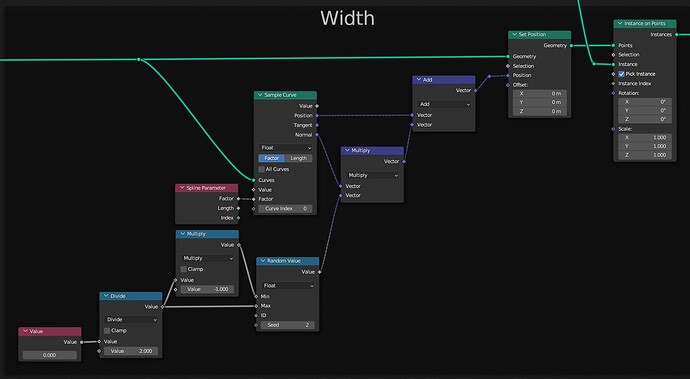Click Set Position Geometry output socket

tap(571, 45)
